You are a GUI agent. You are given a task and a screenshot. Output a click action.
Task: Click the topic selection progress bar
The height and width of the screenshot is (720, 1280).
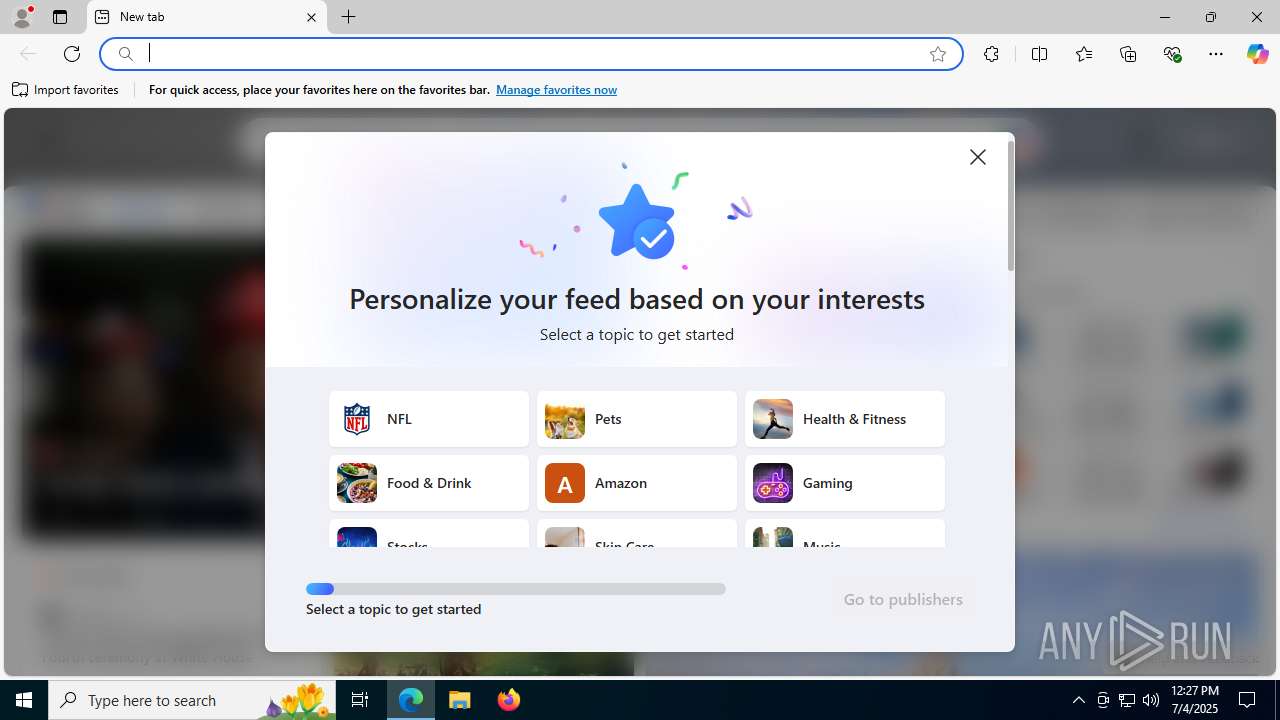tap(516, 589)
